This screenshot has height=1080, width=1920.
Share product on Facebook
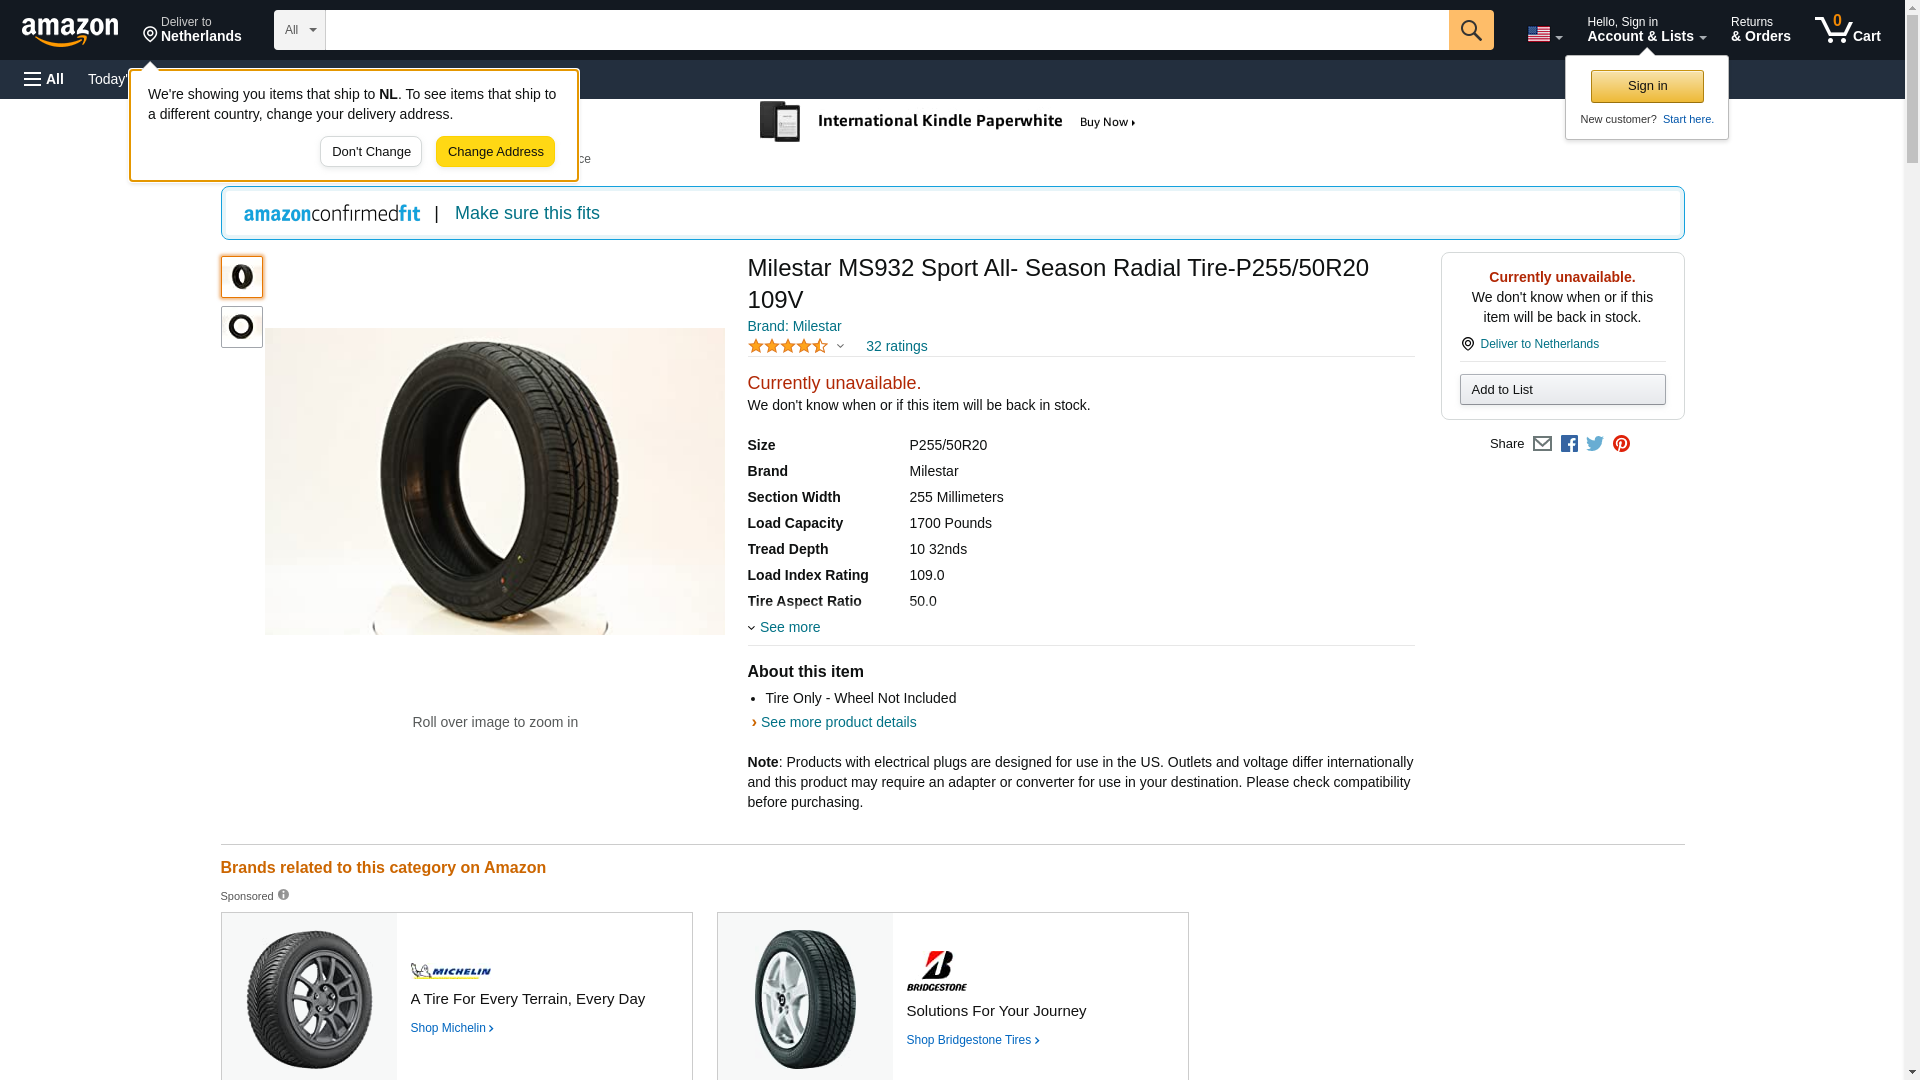[x=1569, y=444]
